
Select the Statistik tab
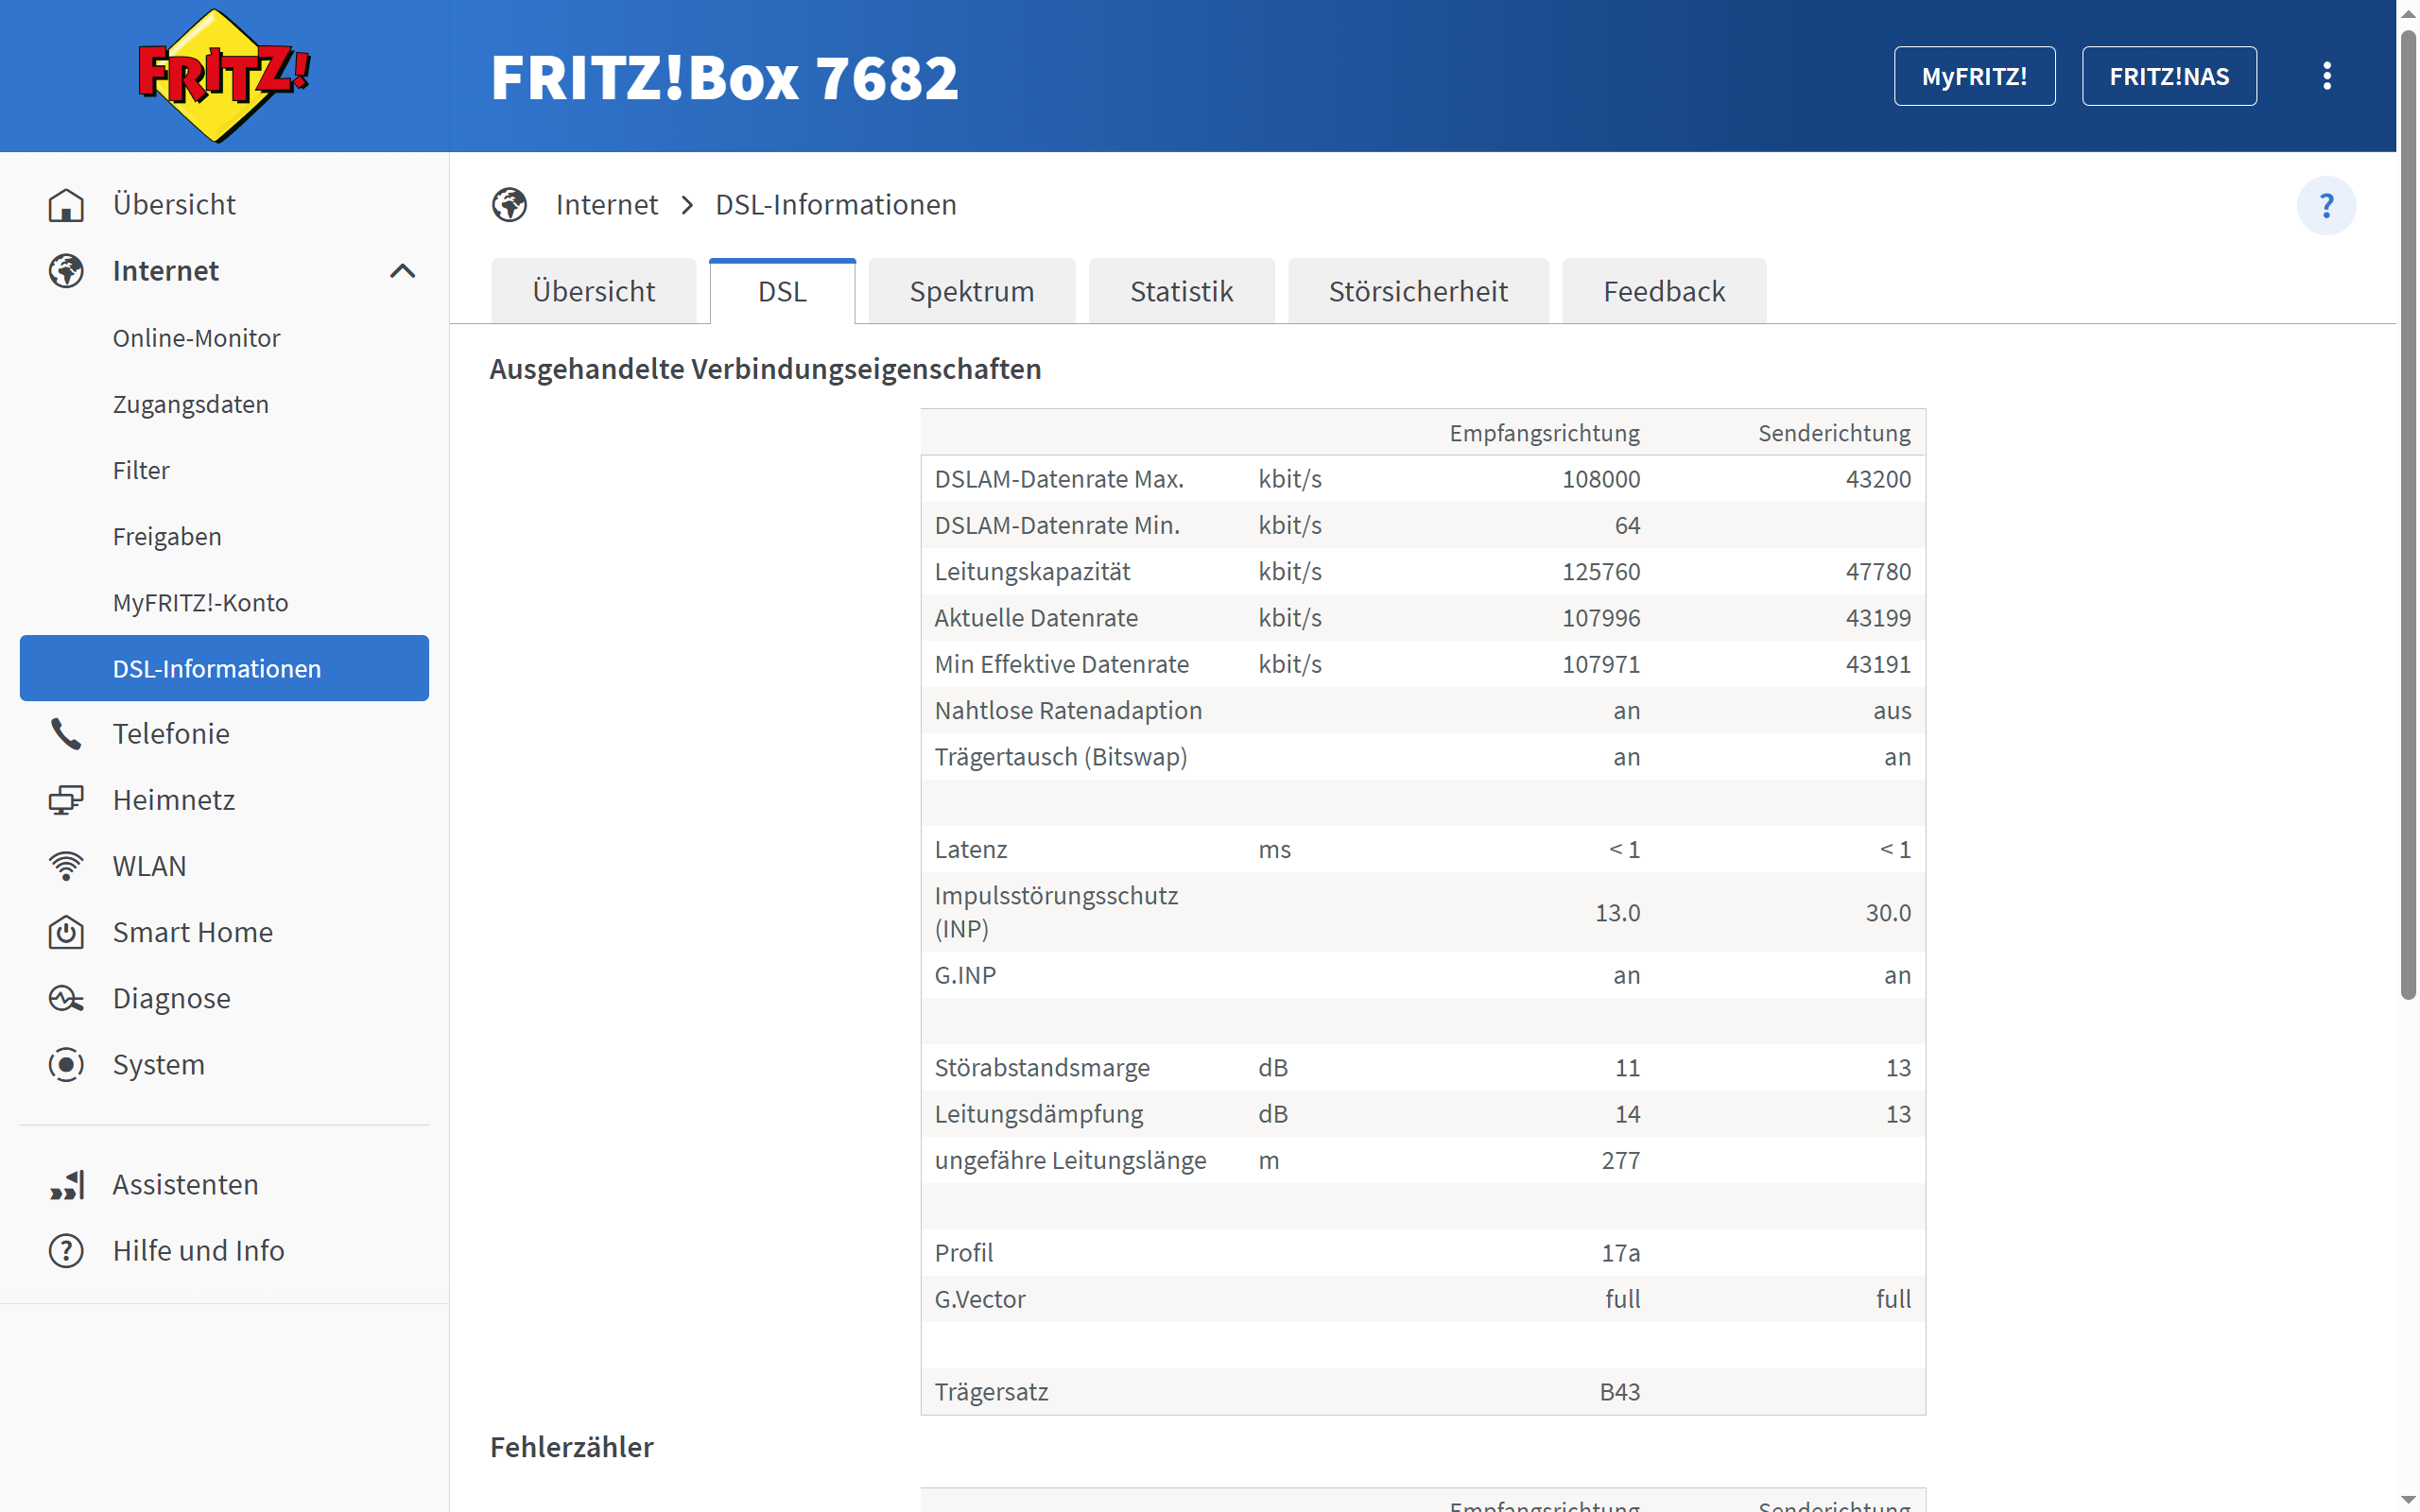tap(1181, 291)
